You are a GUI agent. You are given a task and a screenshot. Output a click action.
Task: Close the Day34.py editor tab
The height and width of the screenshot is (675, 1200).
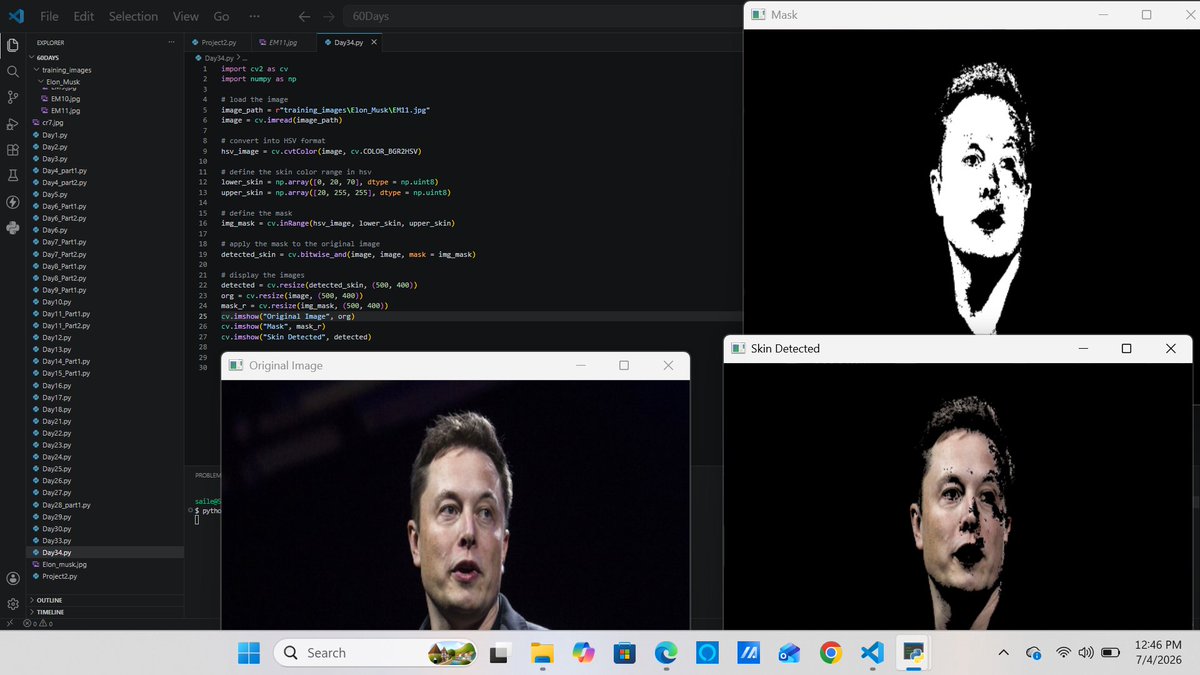pyautogui.click(x=375, y=43)
